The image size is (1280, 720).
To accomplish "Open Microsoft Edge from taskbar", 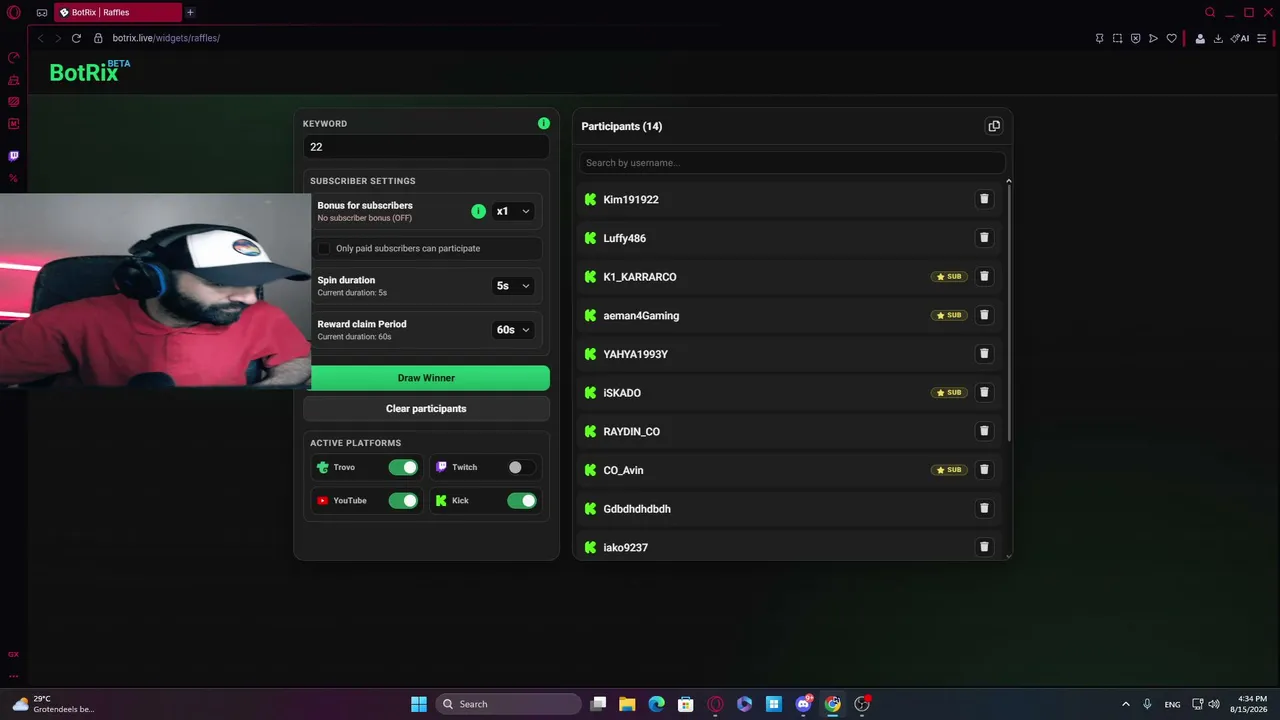I will tap(656, 704).
